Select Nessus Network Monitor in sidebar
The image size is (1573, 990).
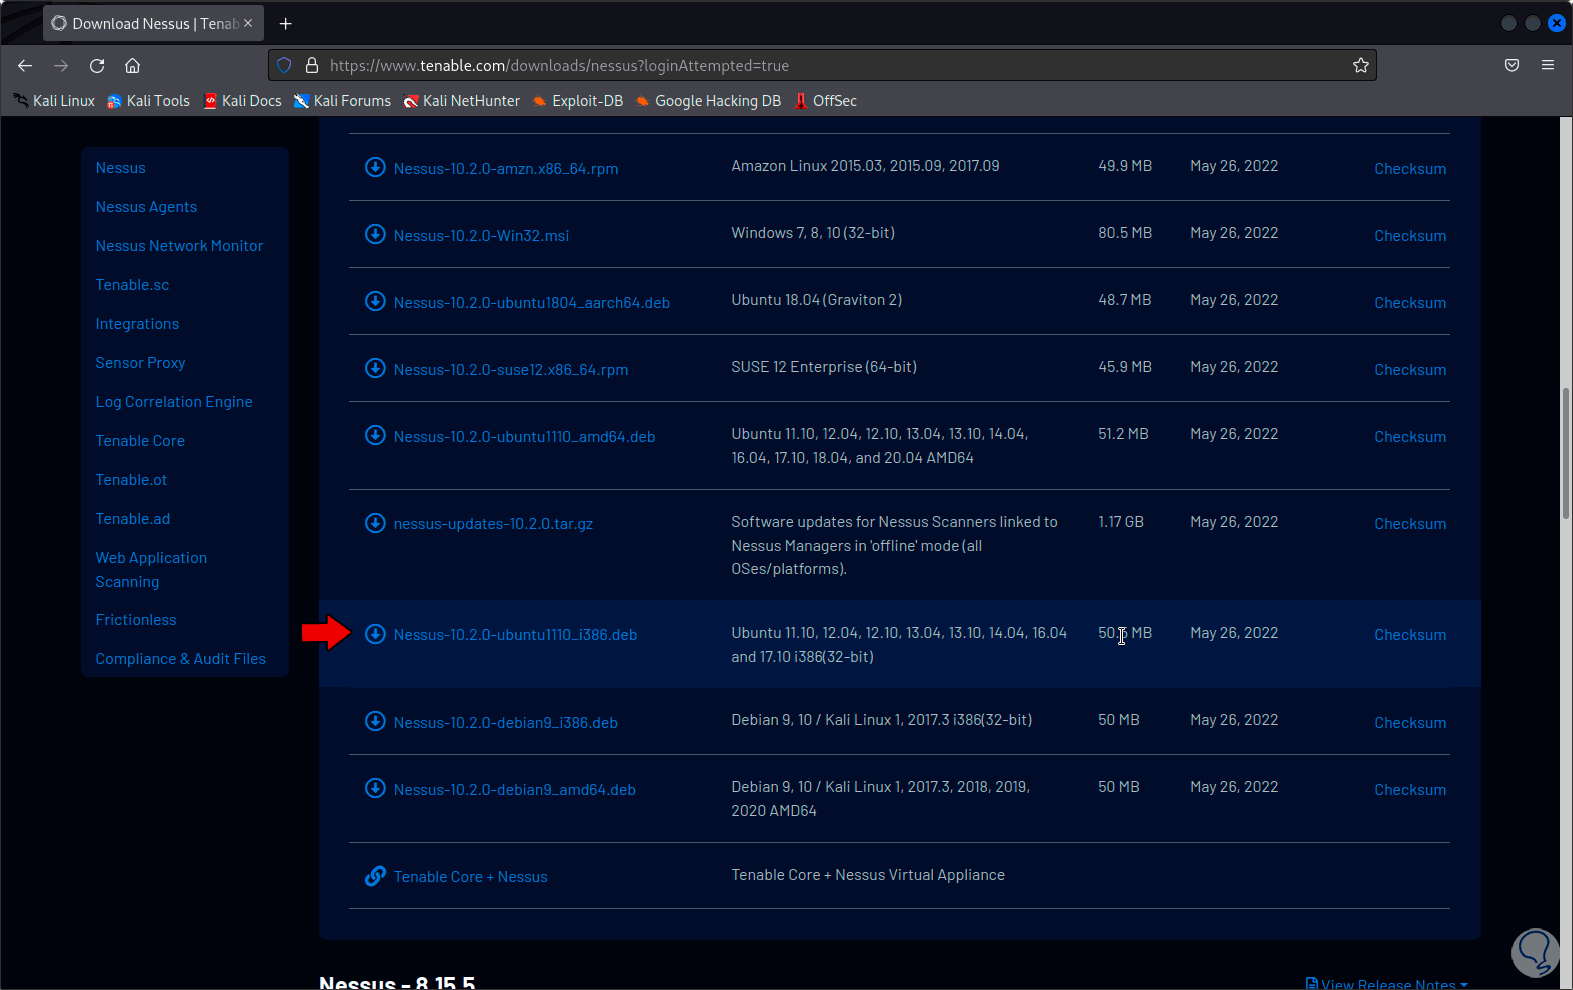click(x=179, y=246)
